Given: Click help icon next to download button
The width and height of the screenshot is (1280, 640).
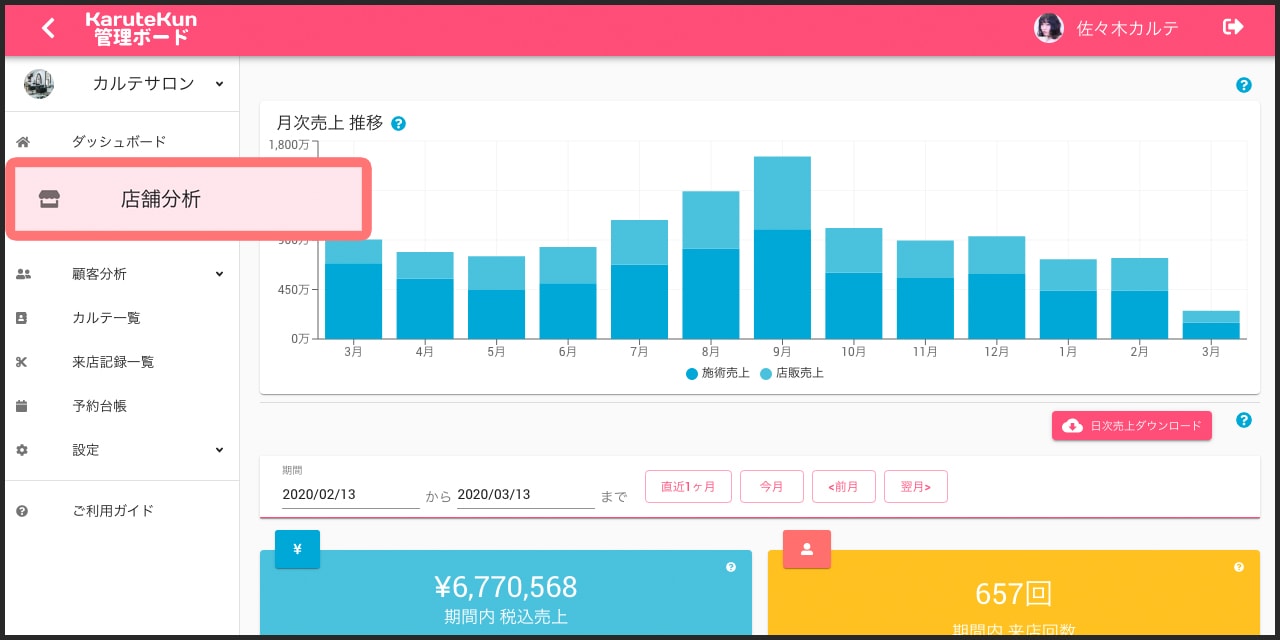Looking at the screenshot, I should 1244,420.
